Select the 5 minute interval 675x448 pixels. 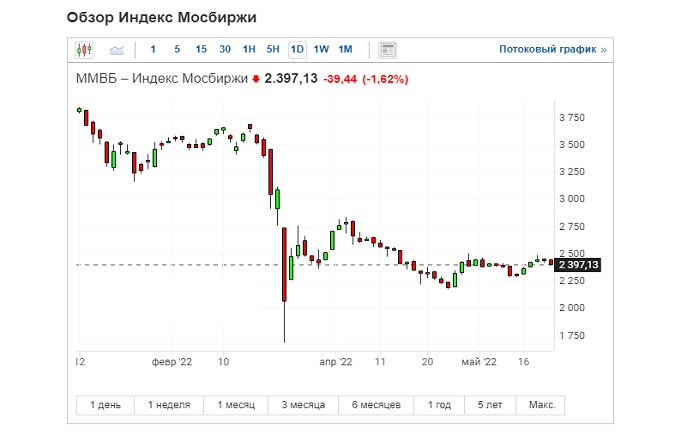click(x=177, y=49)
